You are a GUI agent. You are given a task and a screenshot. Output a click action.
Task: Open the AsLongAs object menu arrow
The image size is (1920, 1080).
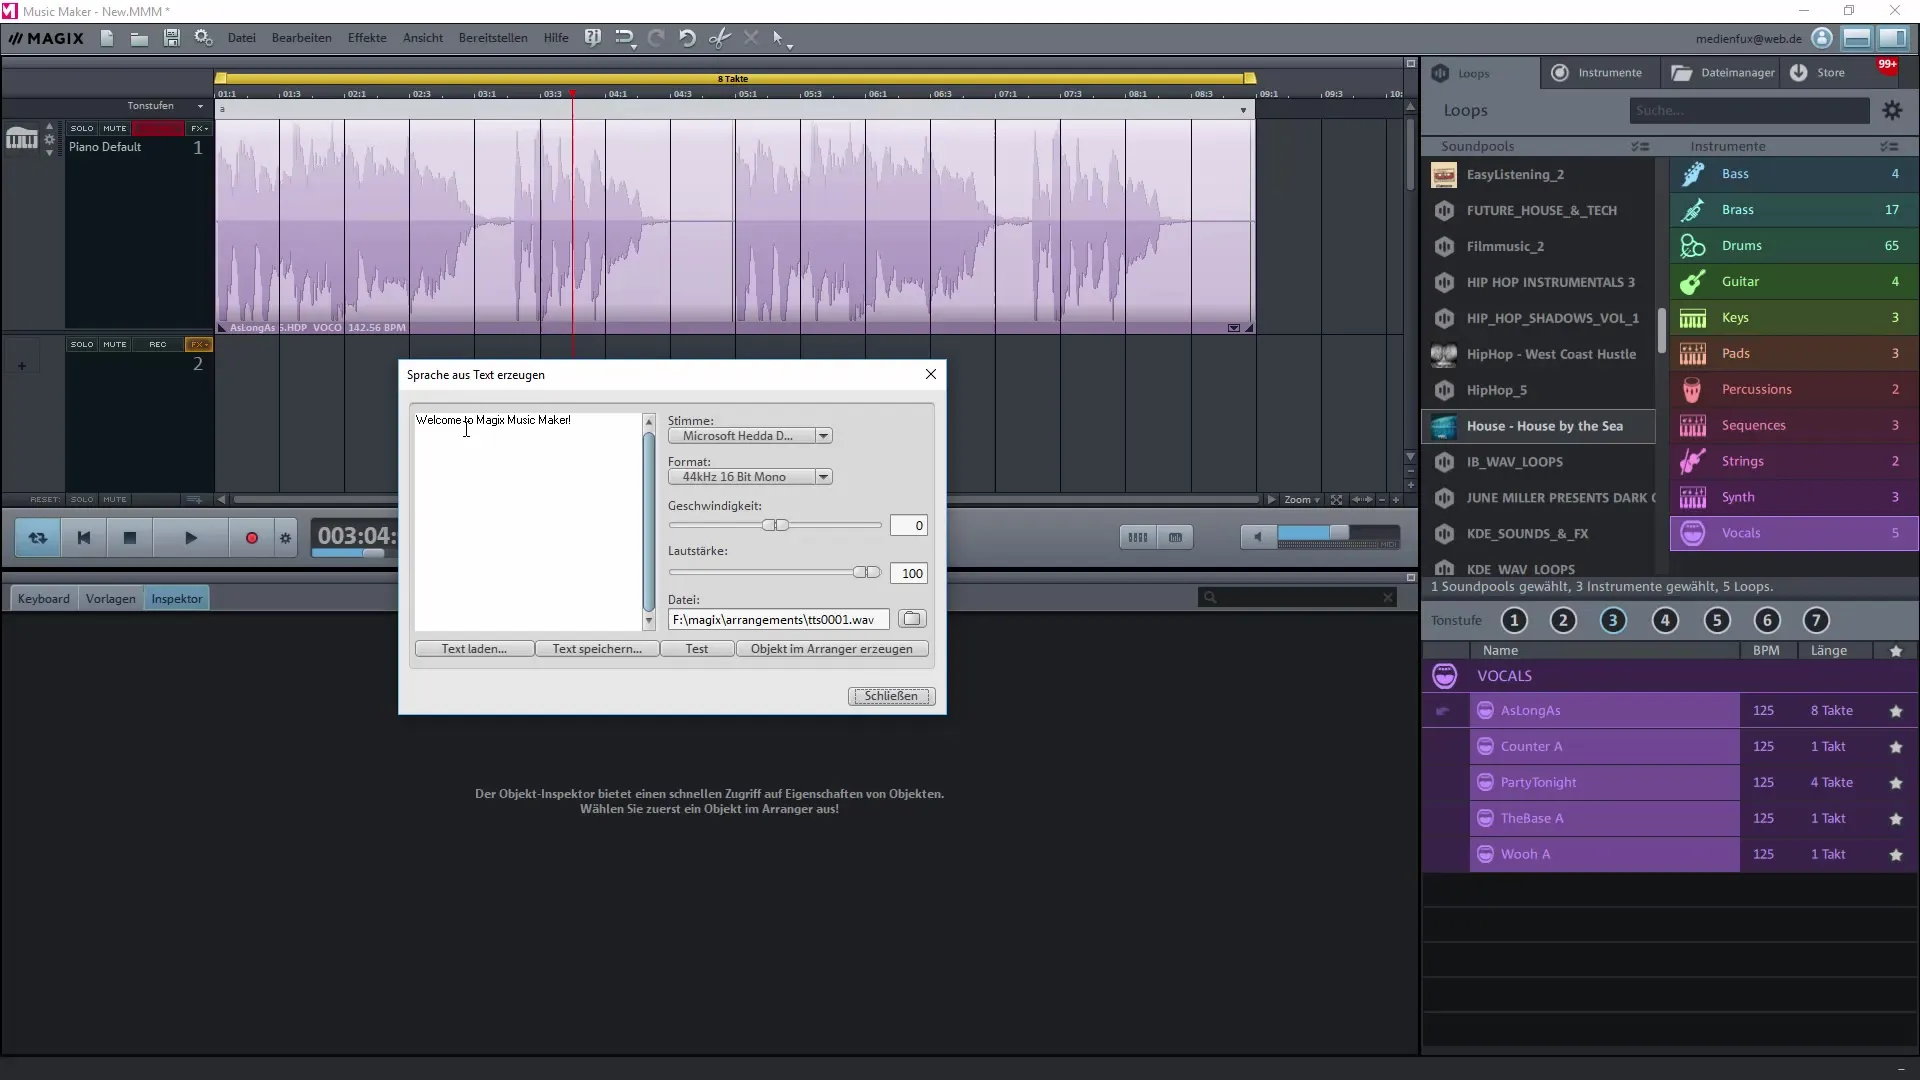[1234, 328]
